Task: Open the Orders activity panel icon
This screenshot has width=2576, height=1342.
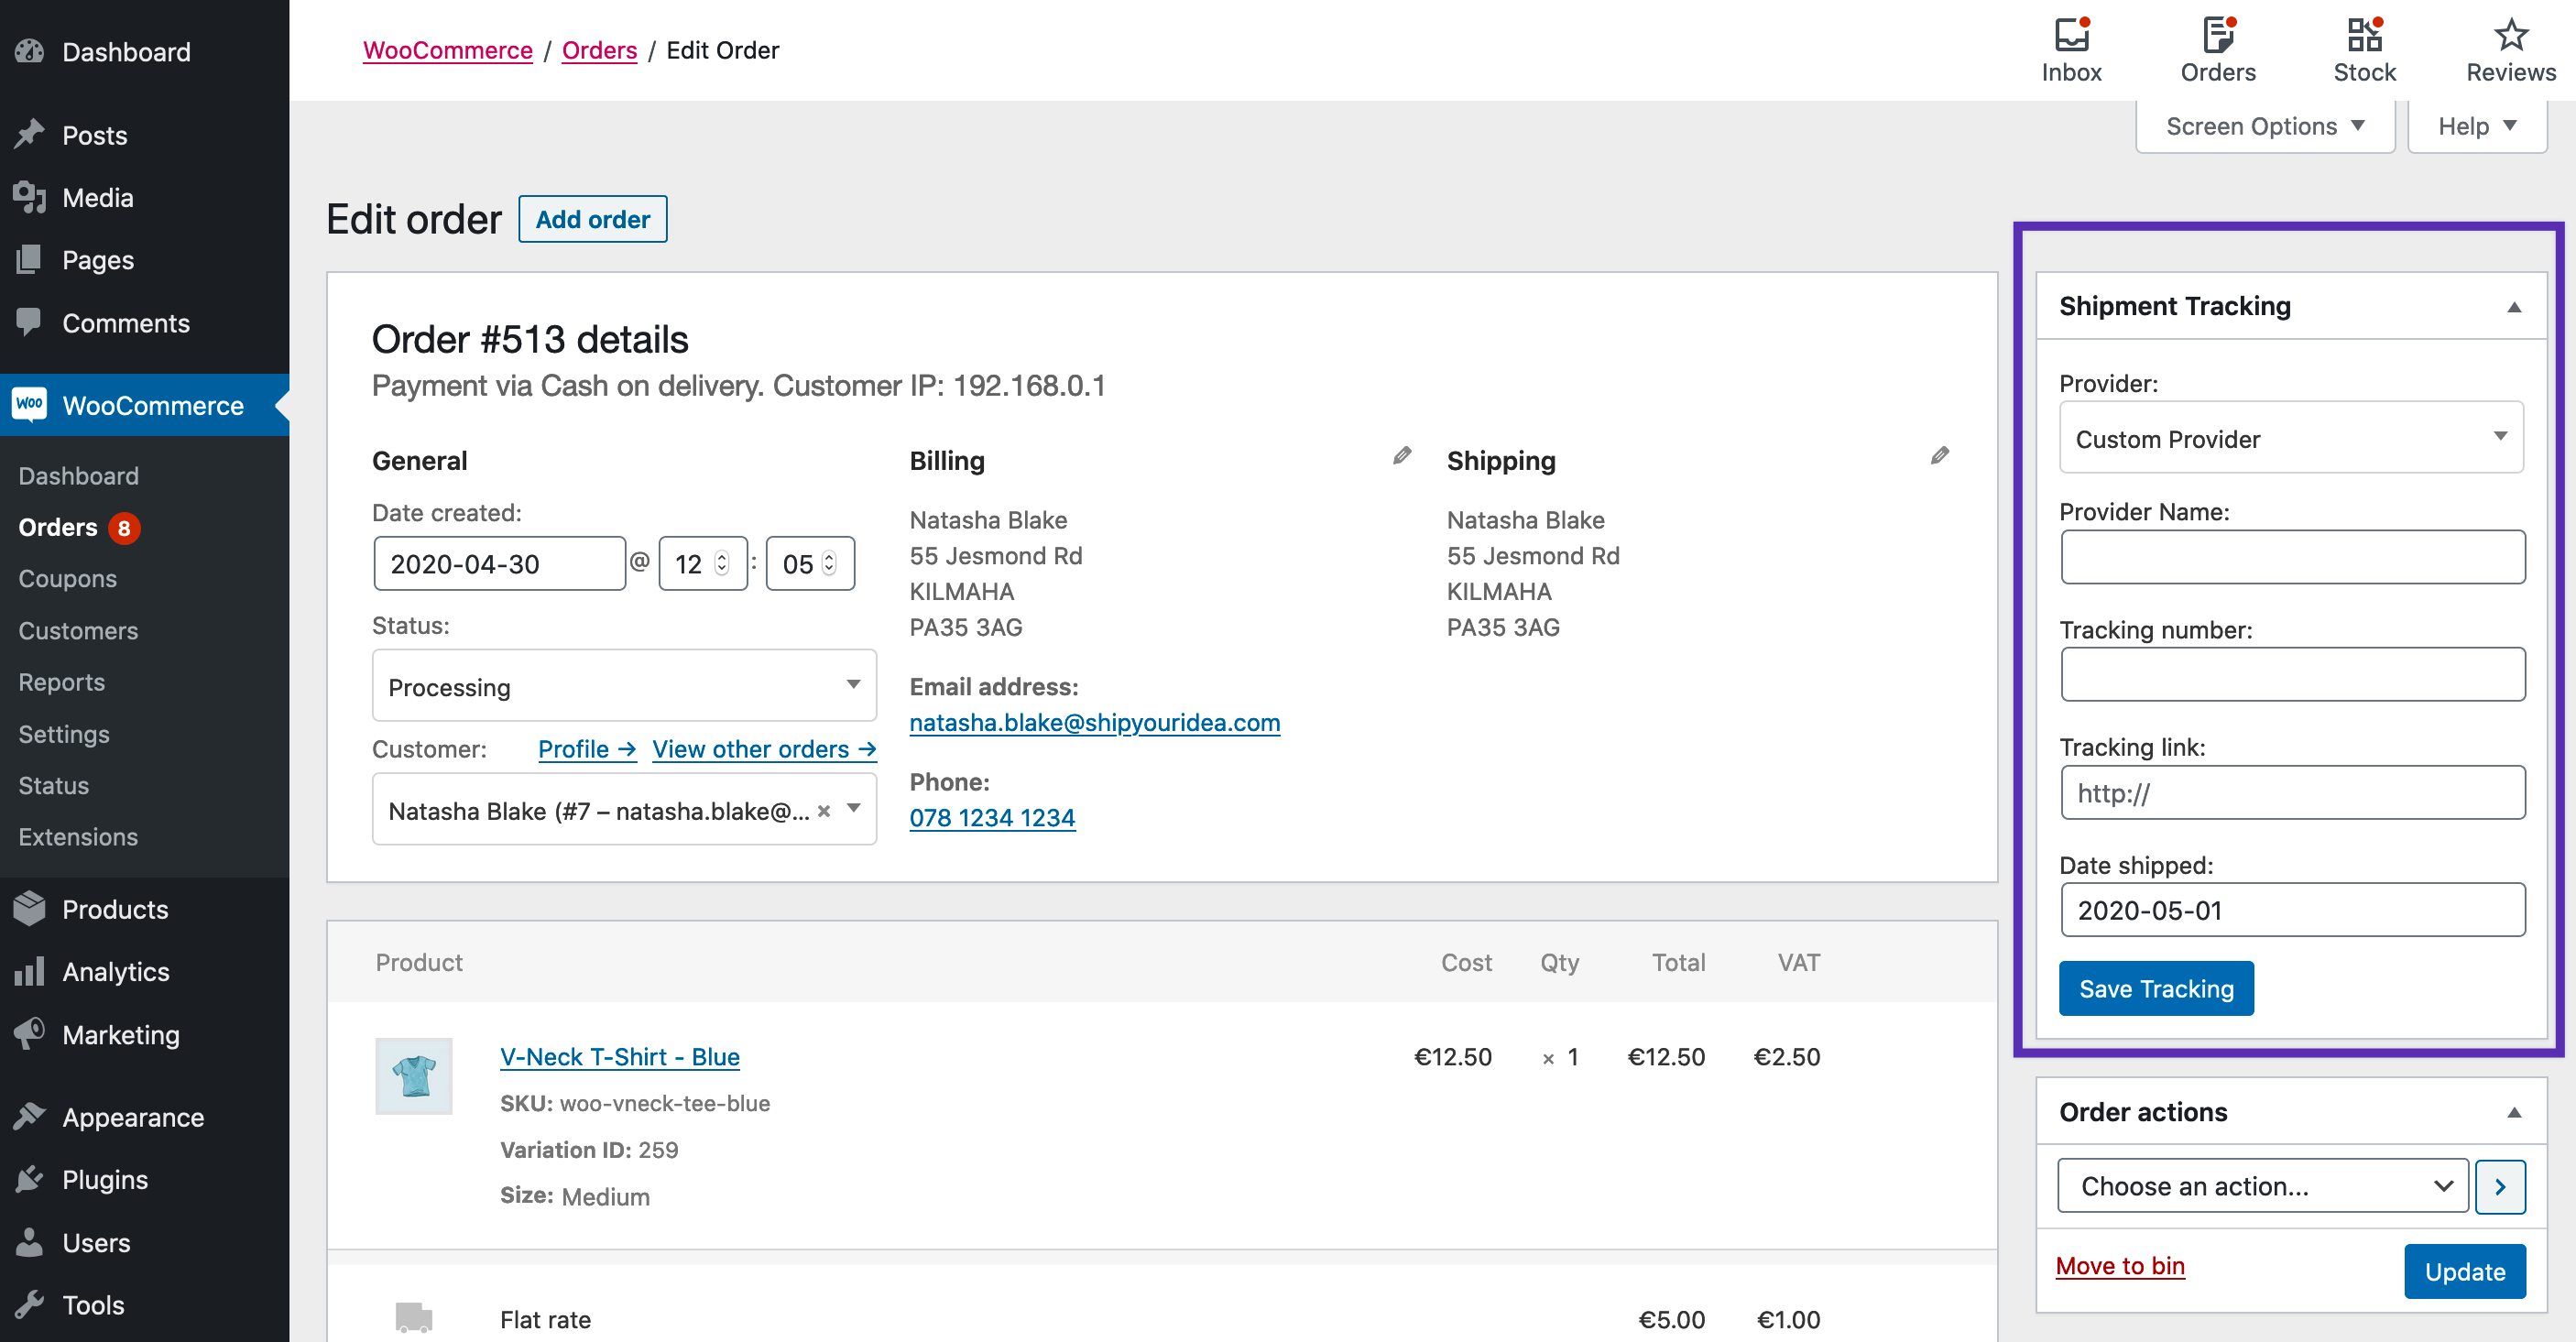Action: click(2218, 35)
